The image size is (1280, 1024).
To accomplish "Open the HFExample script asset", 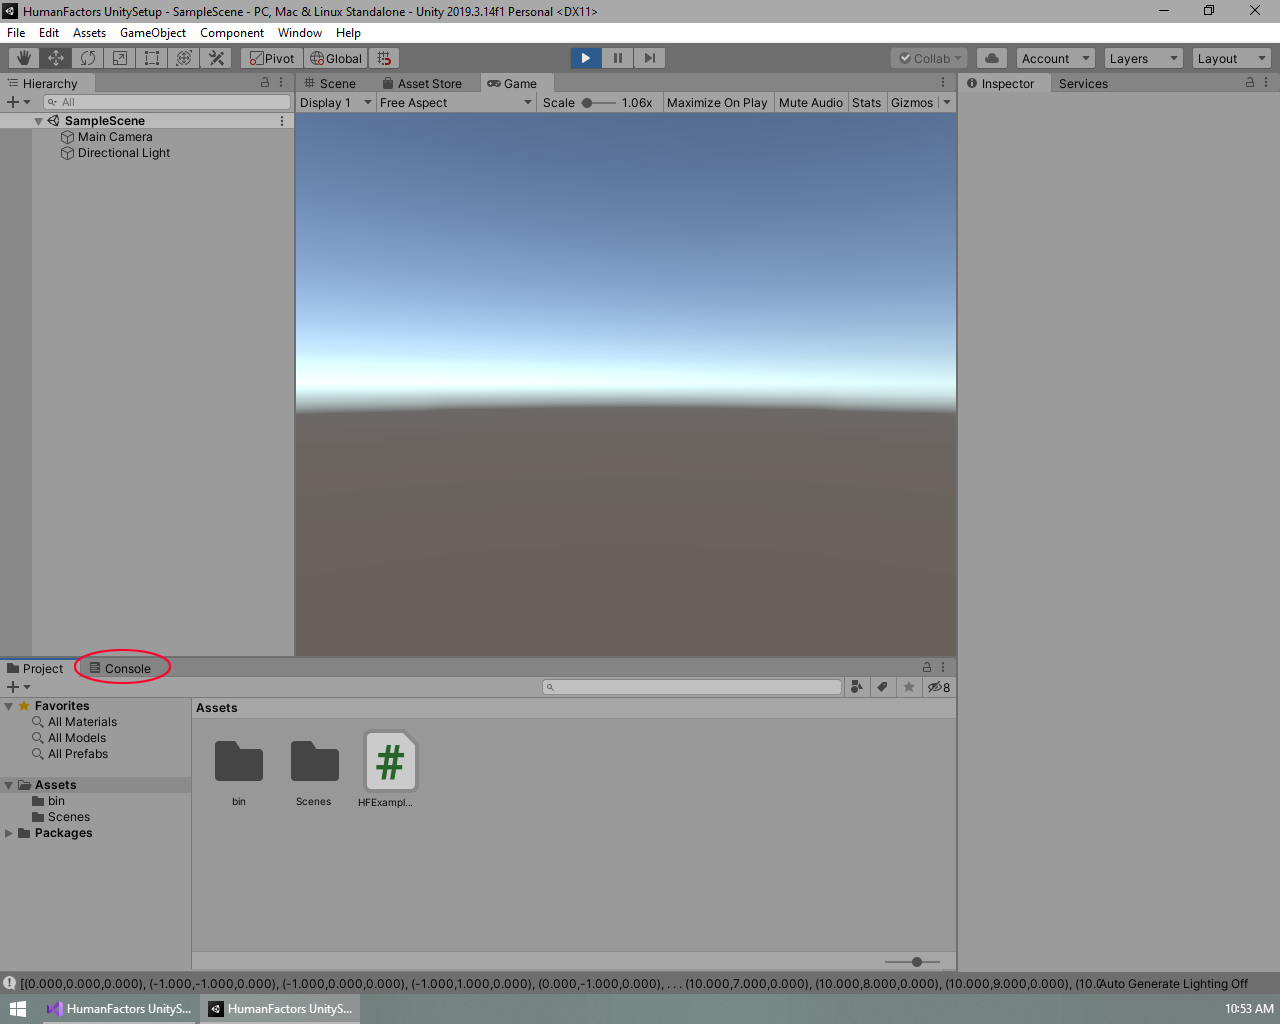I will coord(390,769).
